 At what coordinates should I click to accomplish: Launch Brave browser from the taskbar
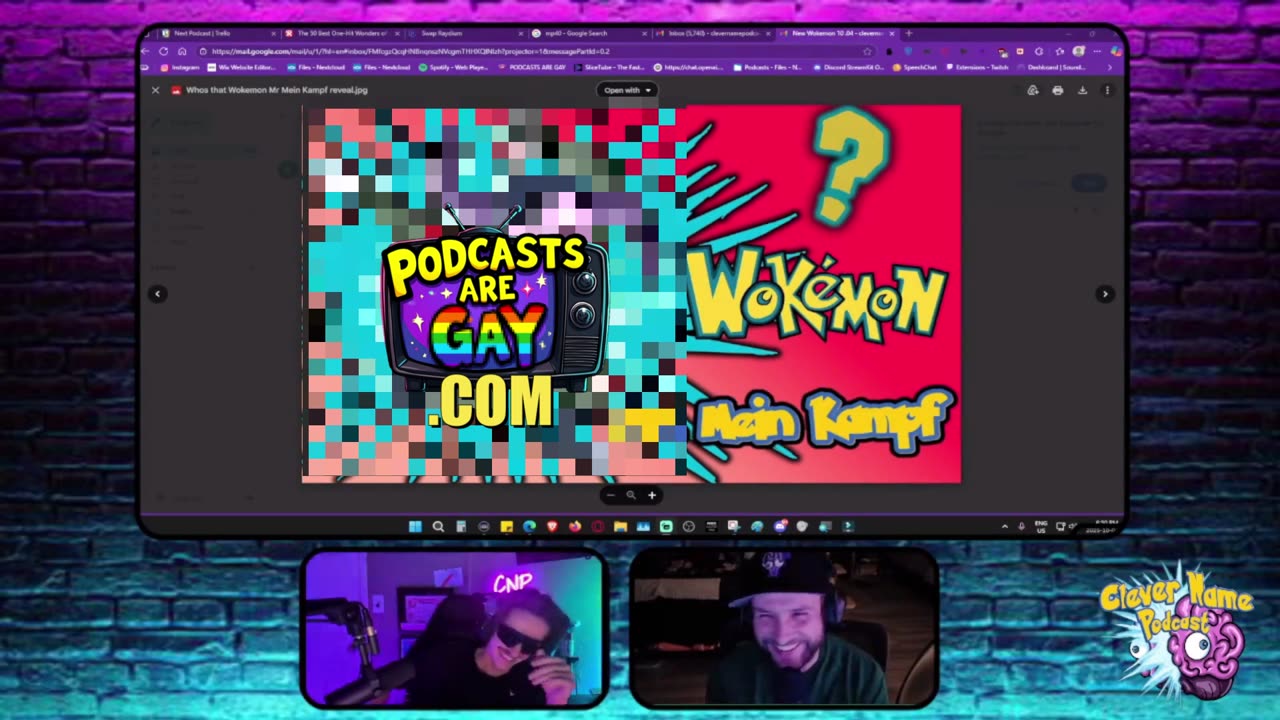click(552, 526)
